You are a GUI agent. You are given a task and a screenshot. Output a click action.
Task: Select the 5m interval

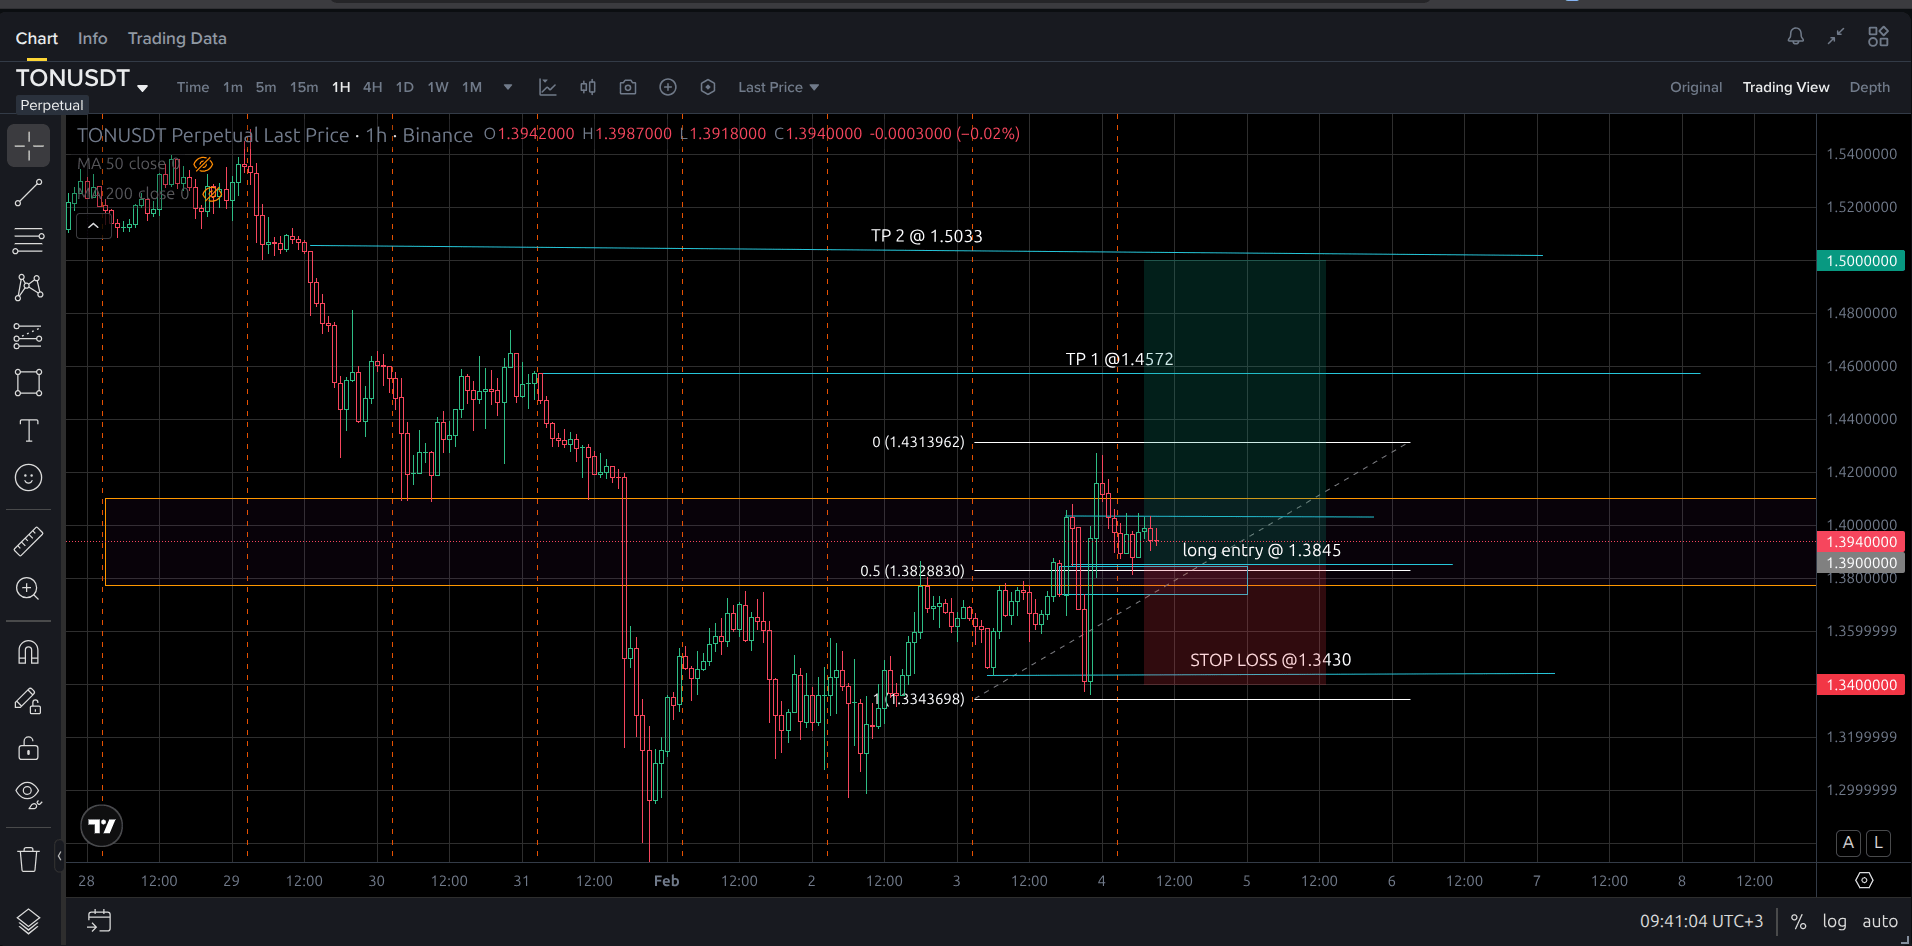pos(266,87)
